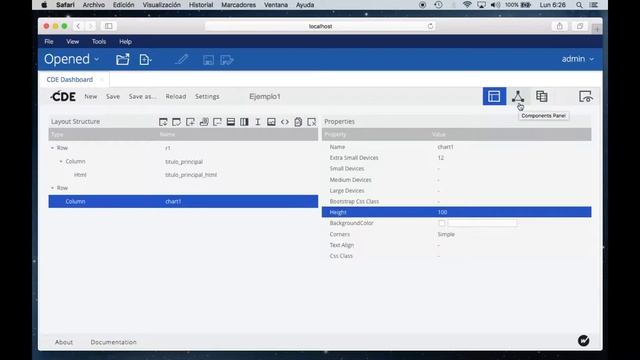Screen dimensions: 640x360
Task: Click the CDE logo
Action: [63, 96]
